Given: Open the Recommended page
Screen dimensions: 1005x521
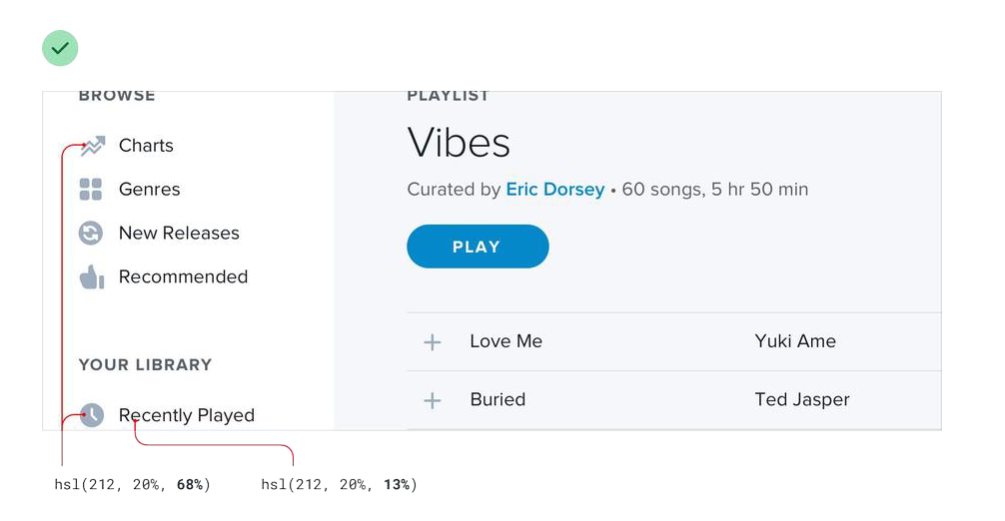Looking at the screenshot, I should point(183,277).
